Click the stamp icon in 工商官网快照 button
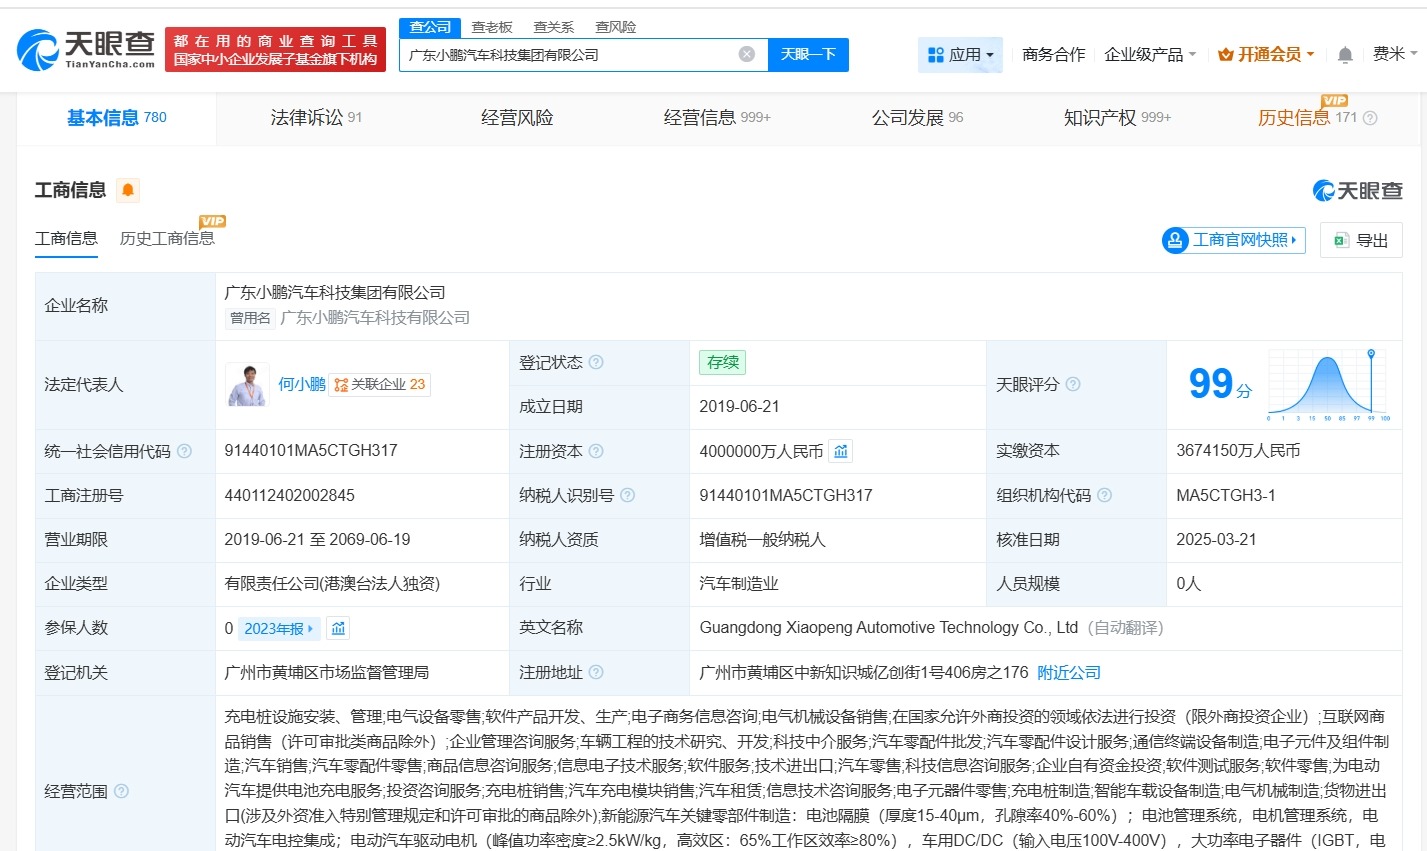This screenshot has height=851, width=1427. (1174, 240)
